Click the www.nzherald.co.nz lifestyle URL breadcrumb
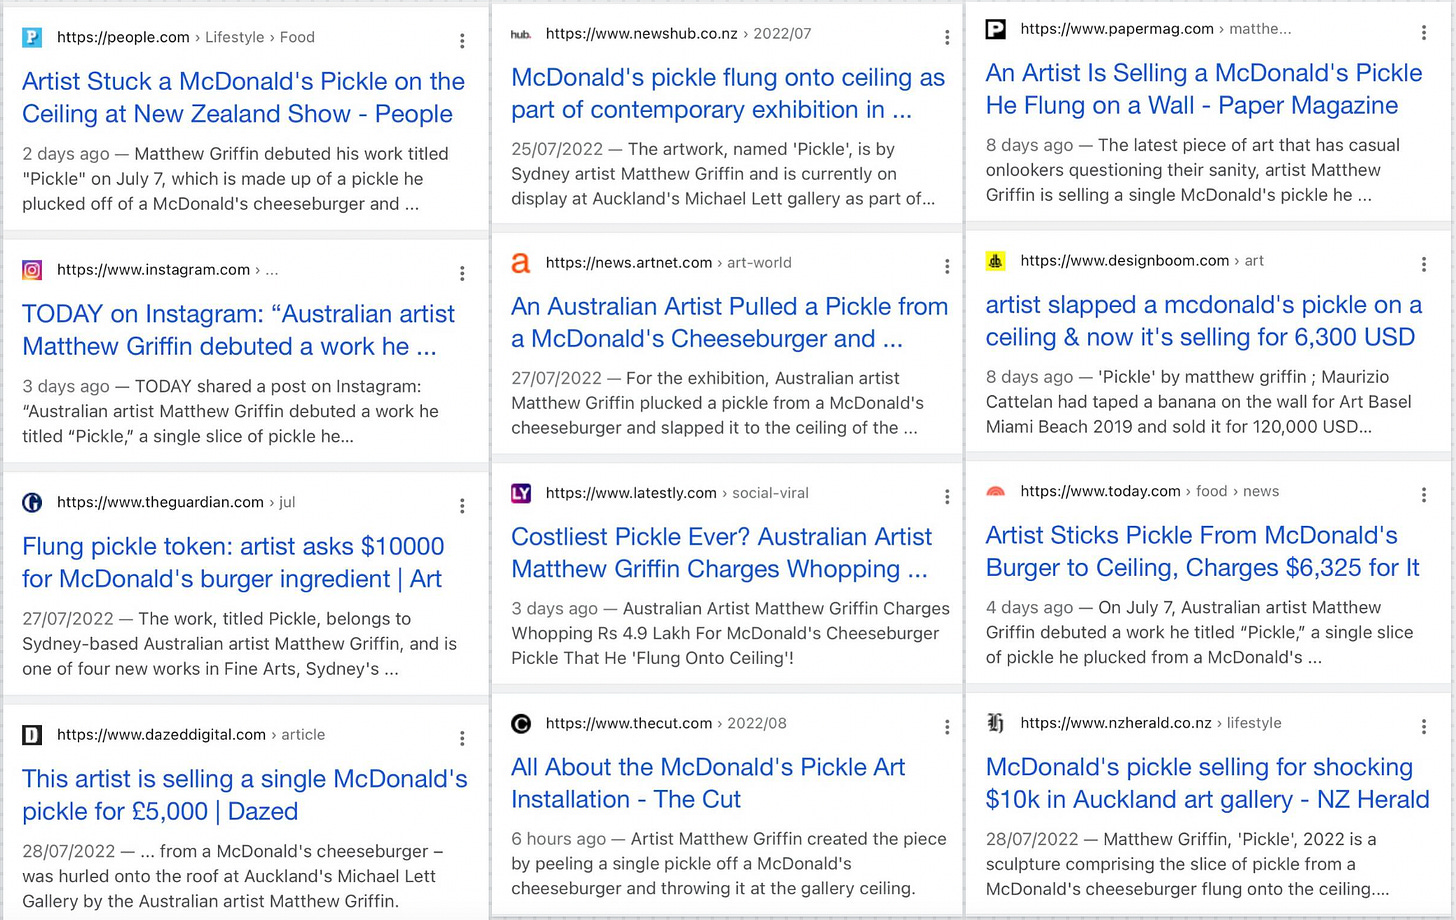Screen dimensions: 1456x920 coord(1151,723)
